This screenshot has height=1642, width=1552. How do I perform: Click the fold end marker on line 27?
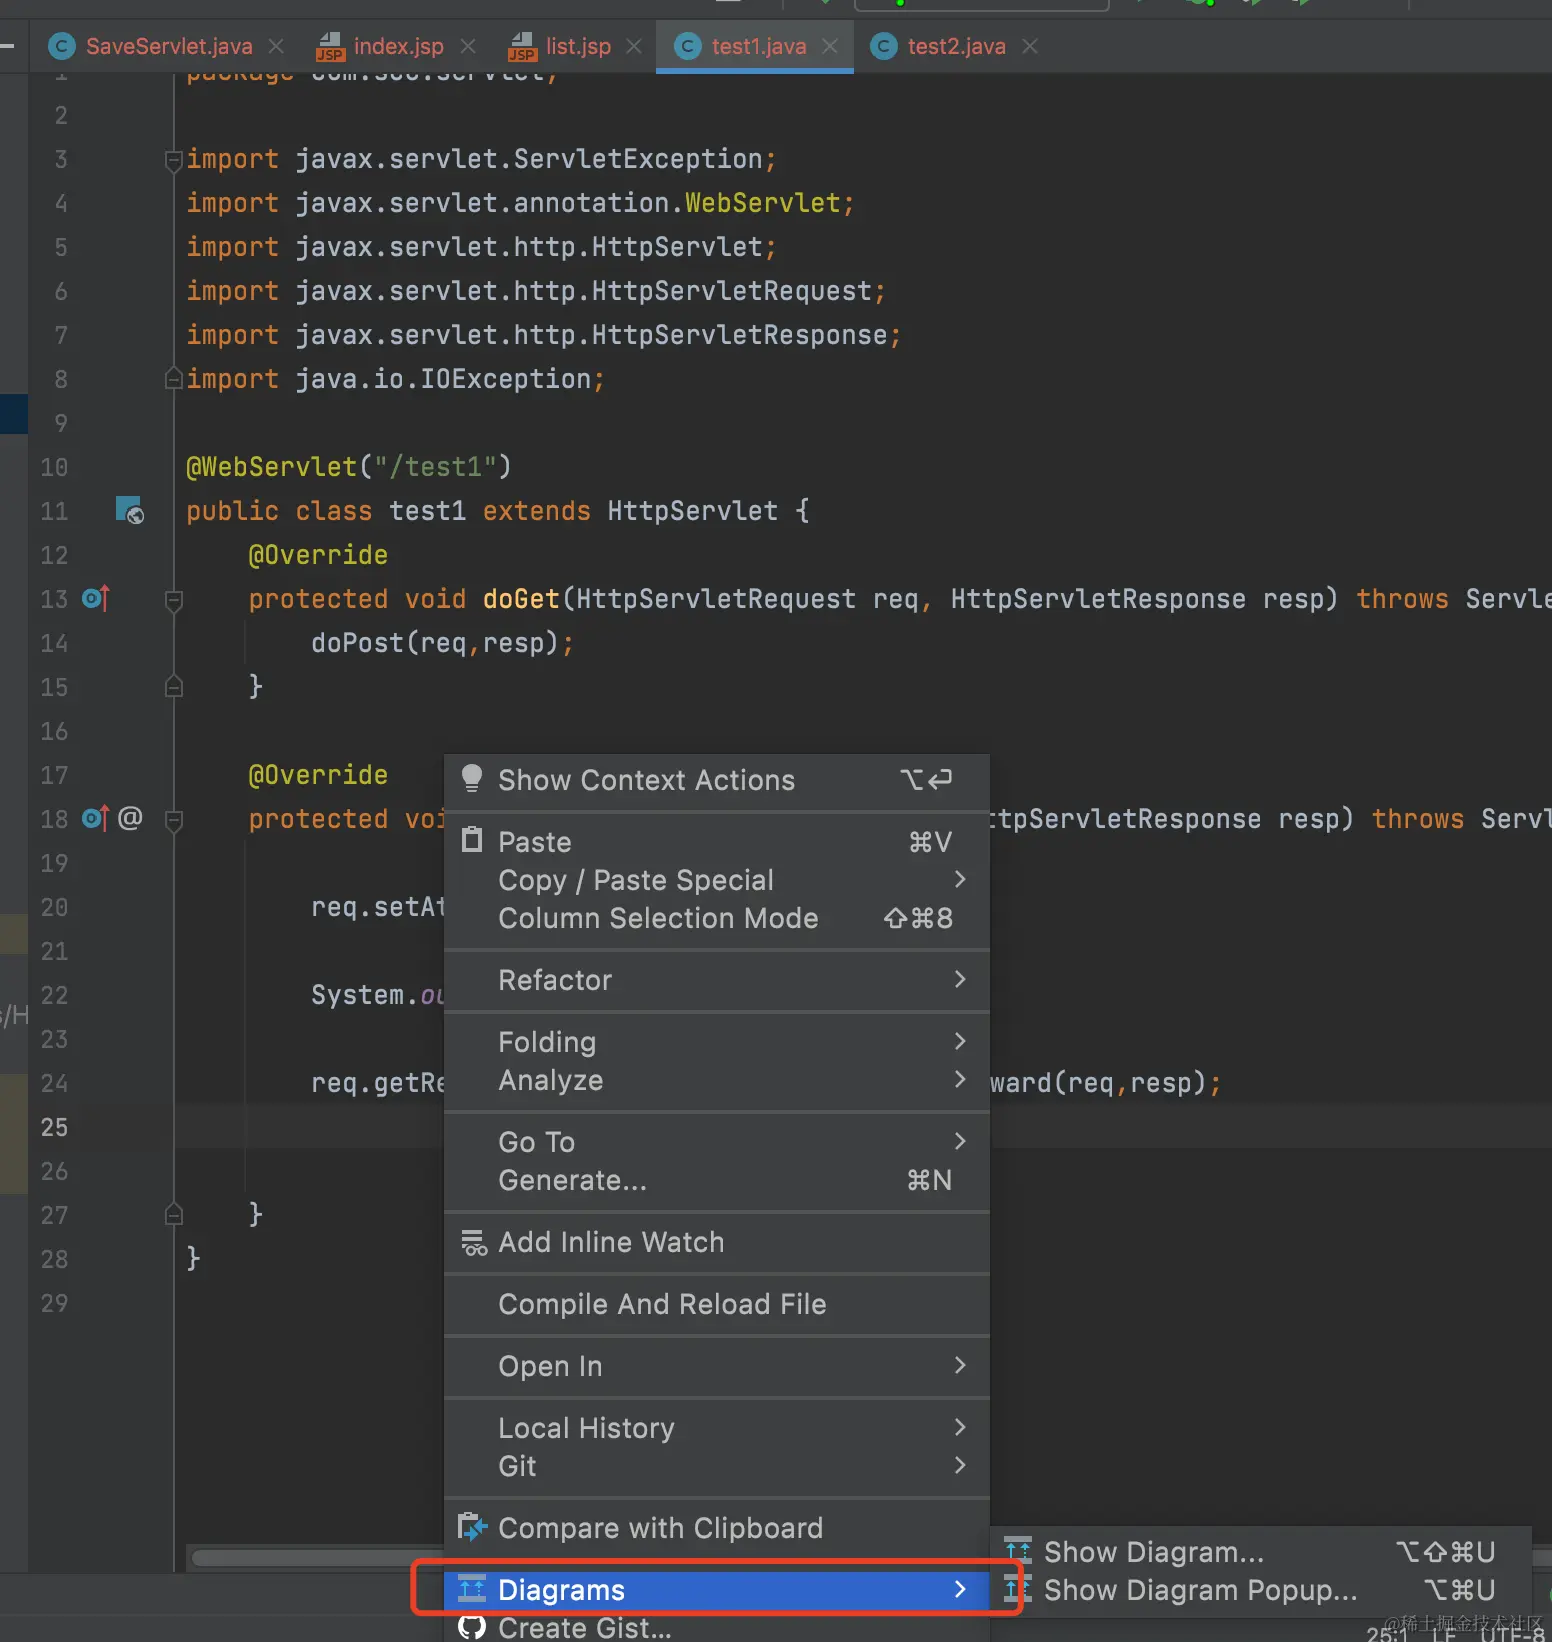point(174,1214)
